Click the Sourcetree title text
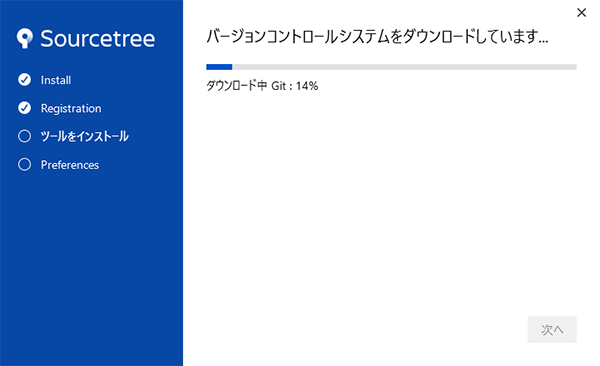The height and width of the screenshot is (366, 600). coord(98,39)
